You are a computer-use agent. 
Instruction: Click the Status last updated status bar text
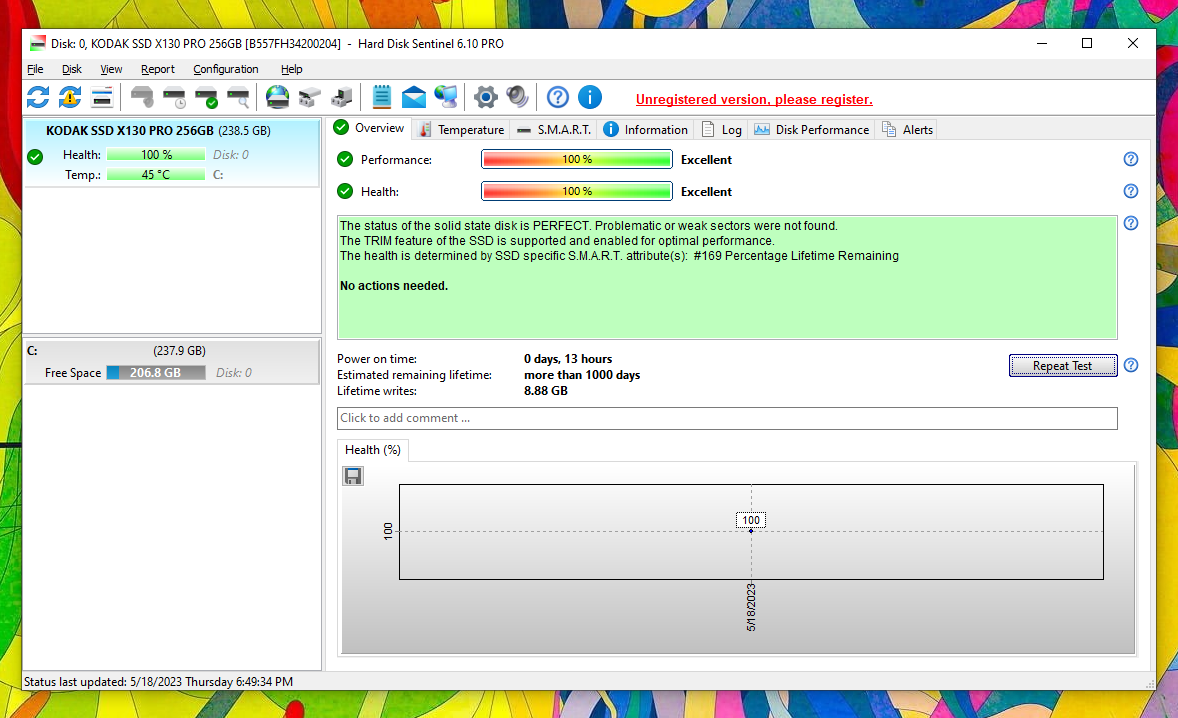pyautogui.click(x=159, y=682)
